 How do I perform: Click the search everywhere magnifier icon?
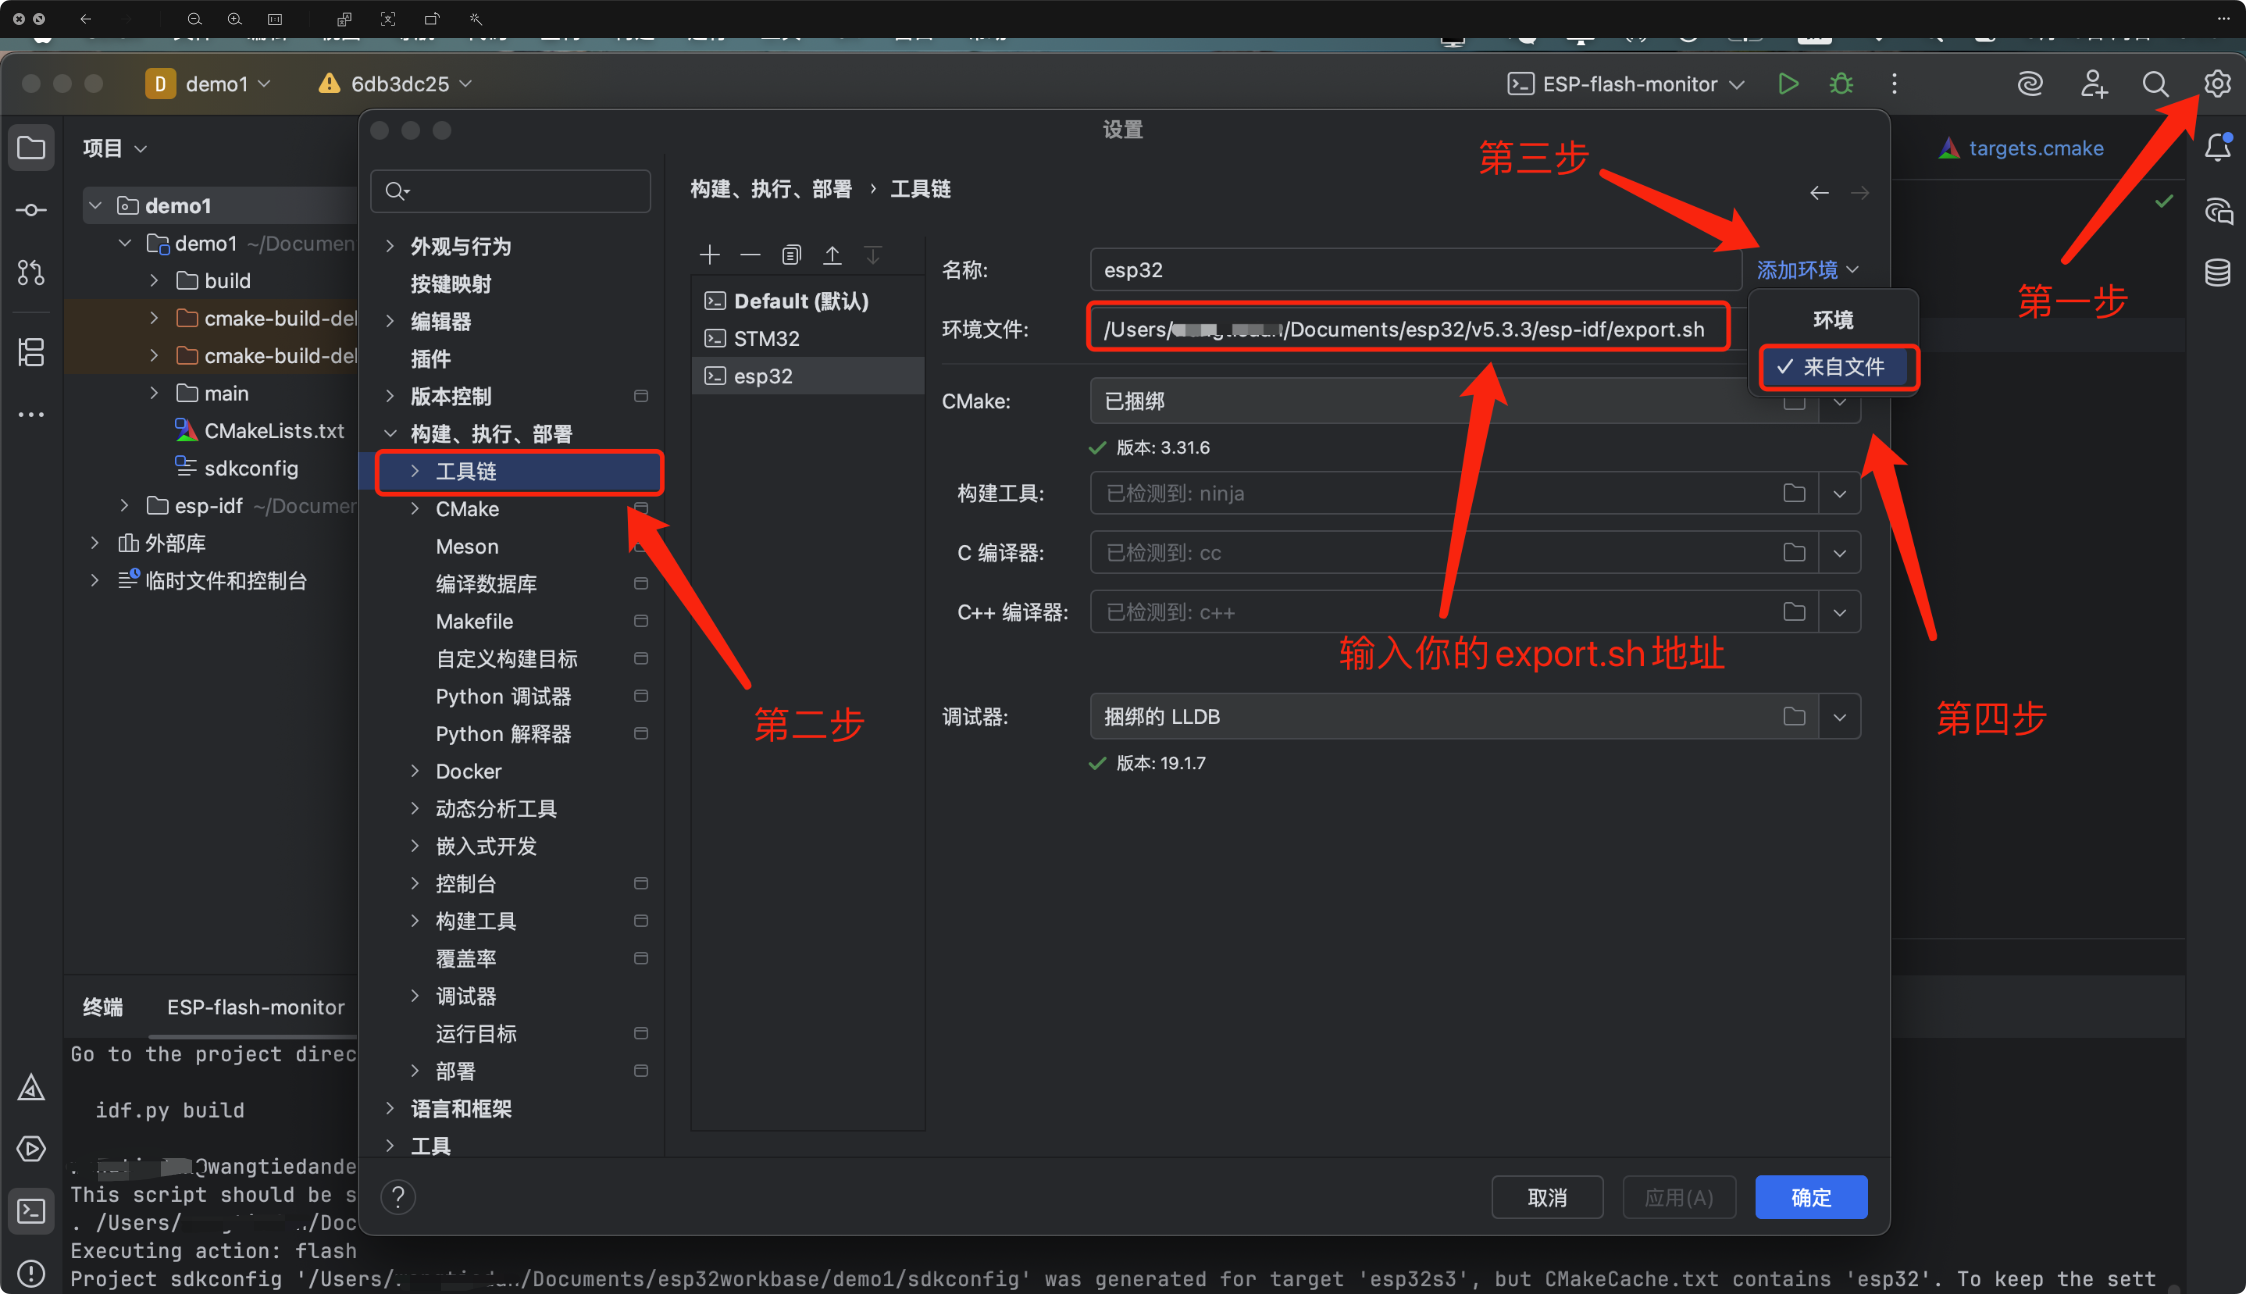2155,84
